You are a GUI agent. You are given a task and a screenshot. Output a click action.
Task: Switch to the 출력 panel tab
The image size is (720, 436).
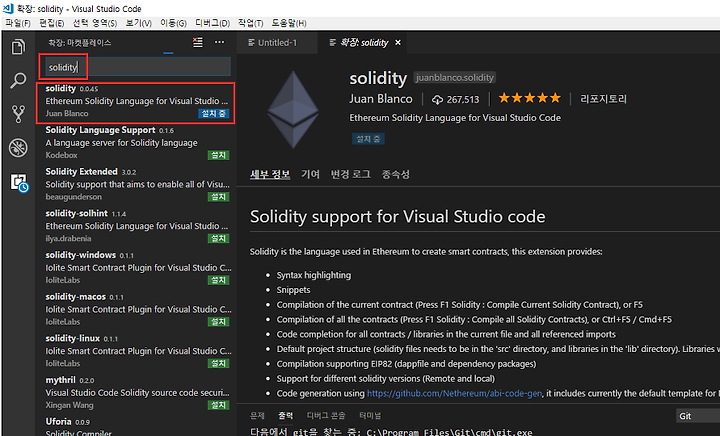click(x=285, y=415)
